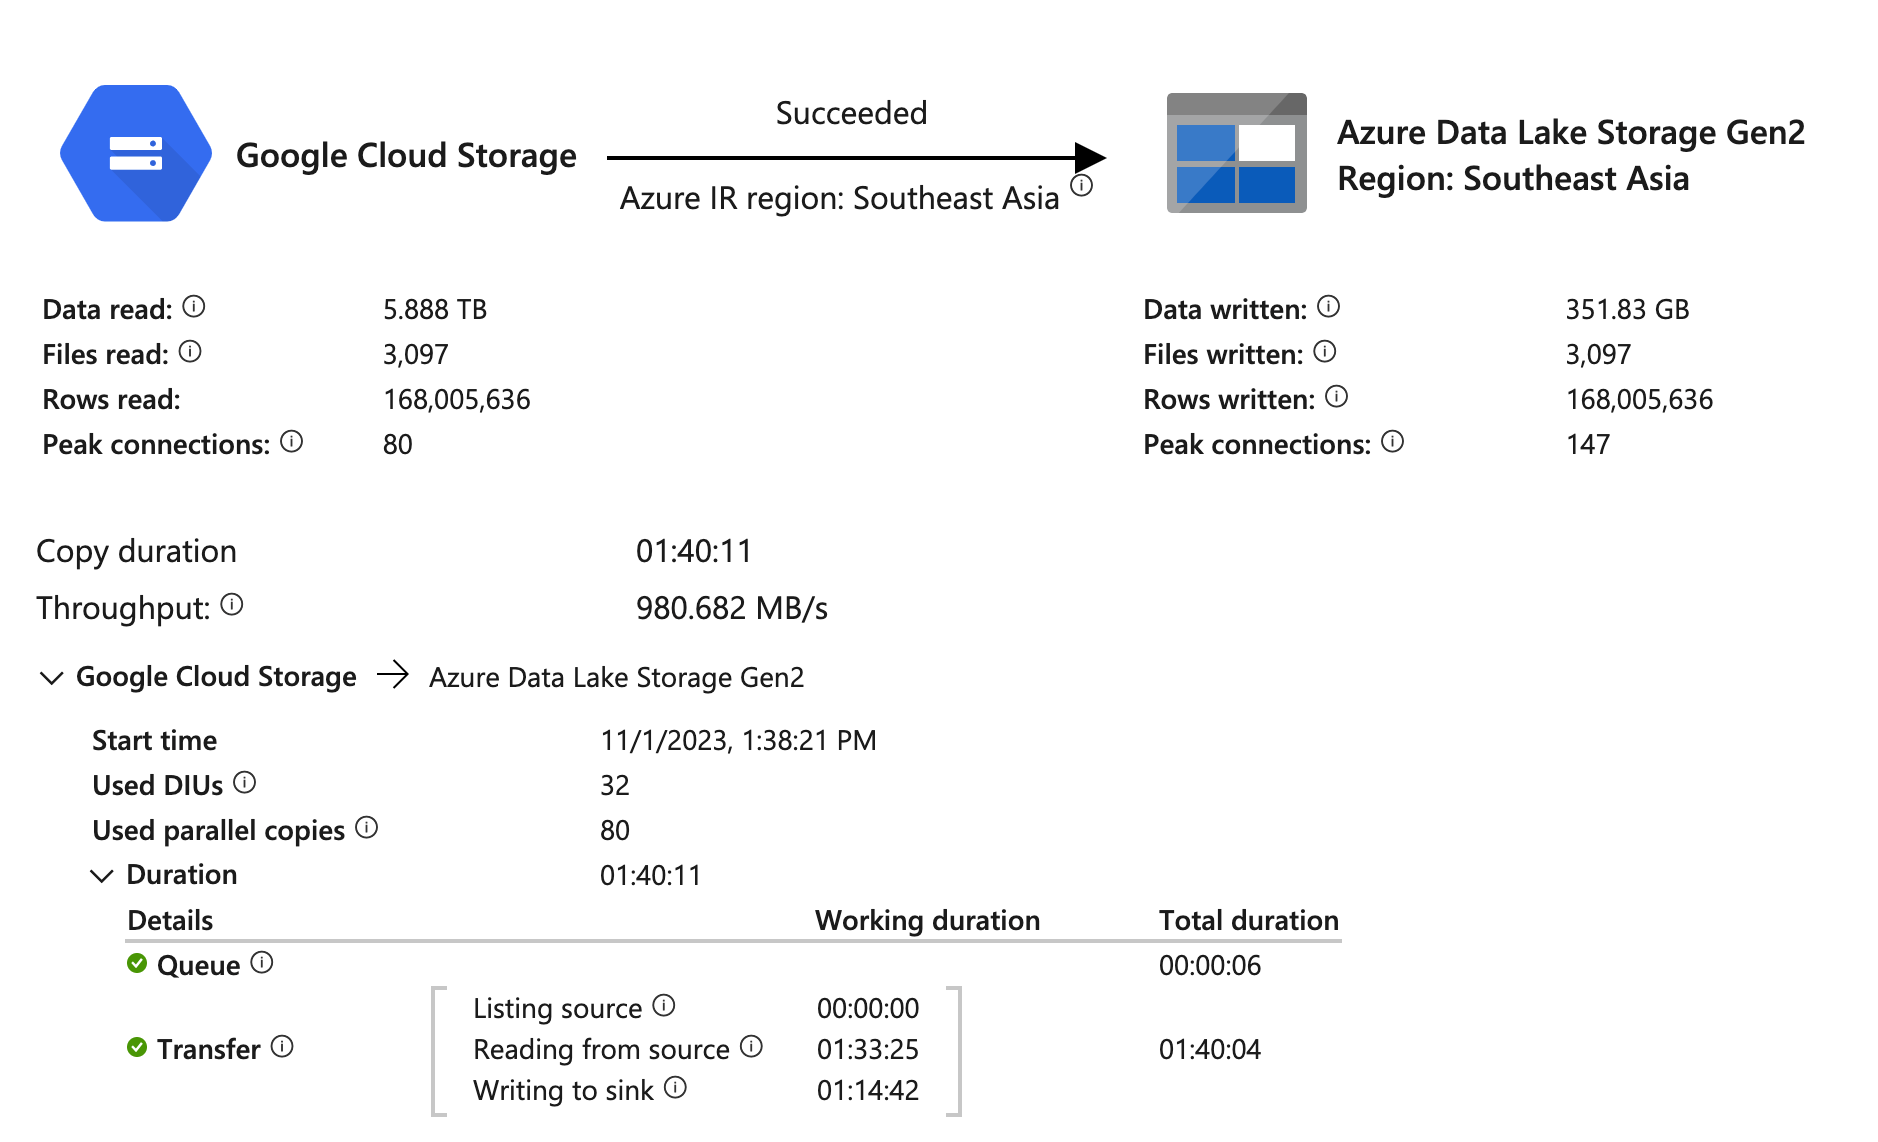Click the Succeeded status text
The height and width of the screenshot is (1142, 1878).
[x=852, y=113]
